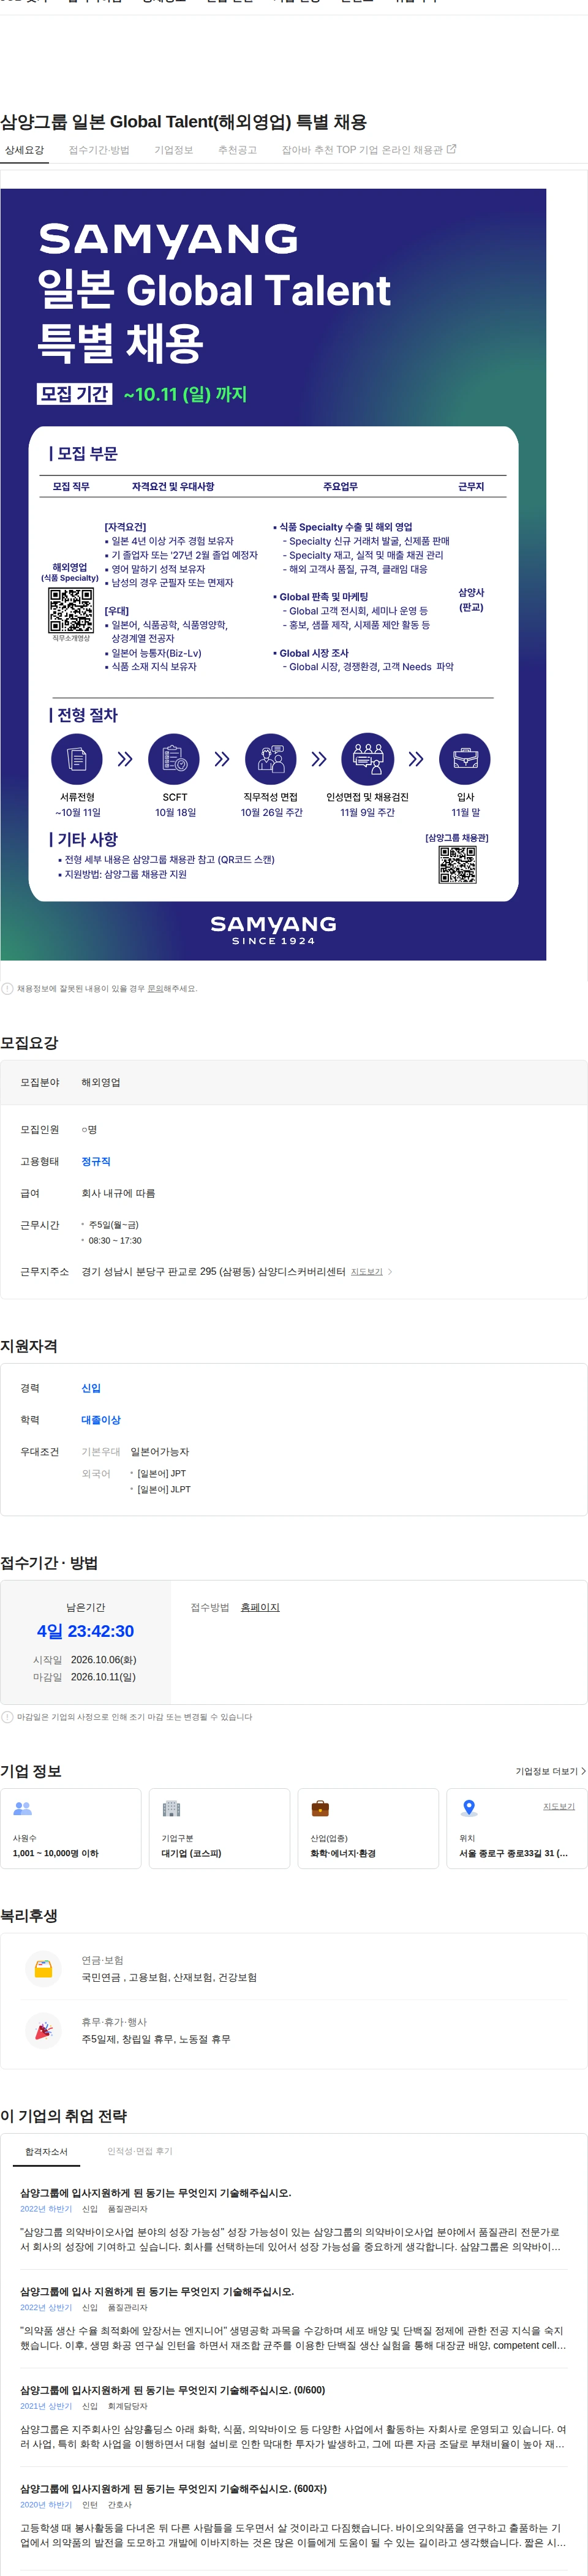Click the 4일 23:42:30 remaining time countdown
This screenshot has width=588, height=2576.
point(85,1631)
